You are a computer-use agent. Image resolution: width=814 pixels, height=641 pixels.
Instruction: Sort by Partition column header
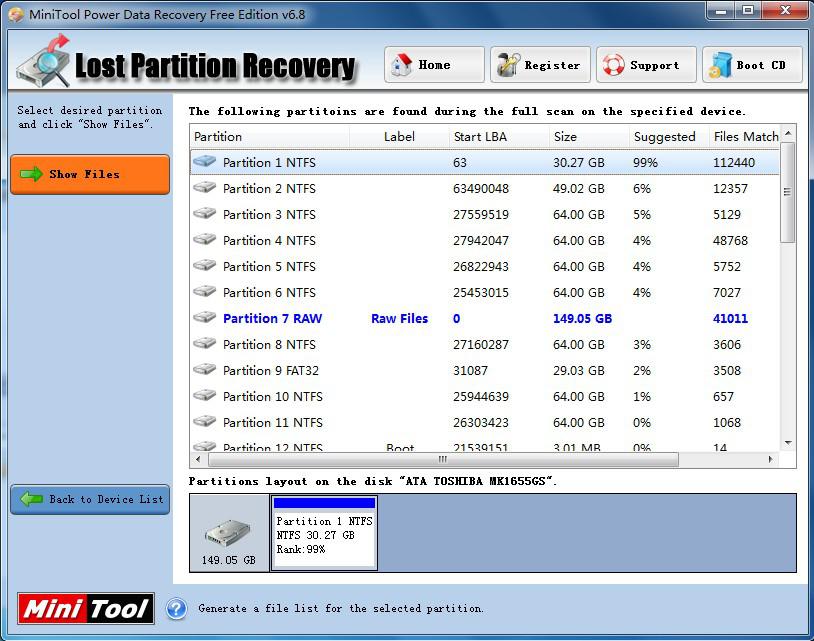tap(270, 137)
